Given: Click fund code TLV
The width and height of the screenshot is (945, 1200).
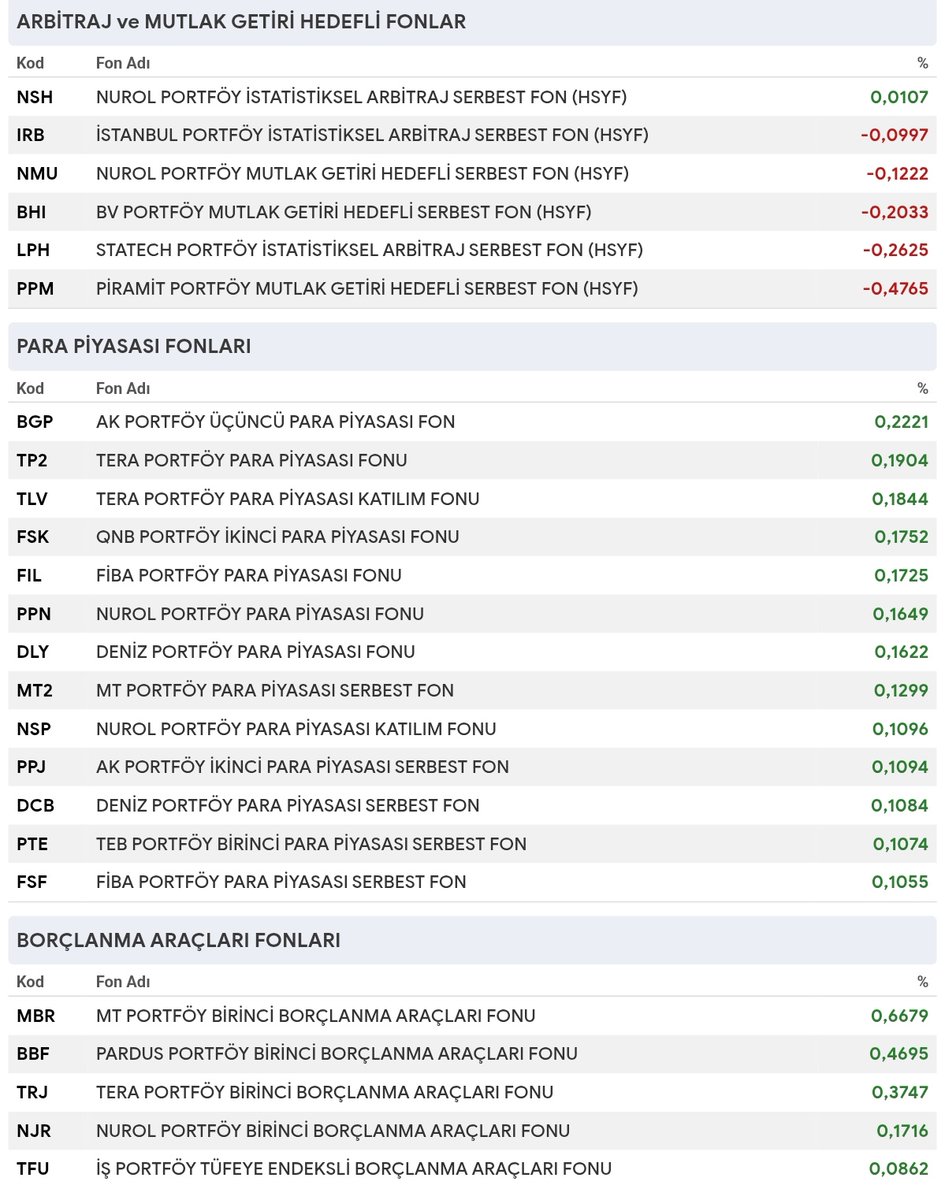Looking at the screenshot, I should (32, 499).
